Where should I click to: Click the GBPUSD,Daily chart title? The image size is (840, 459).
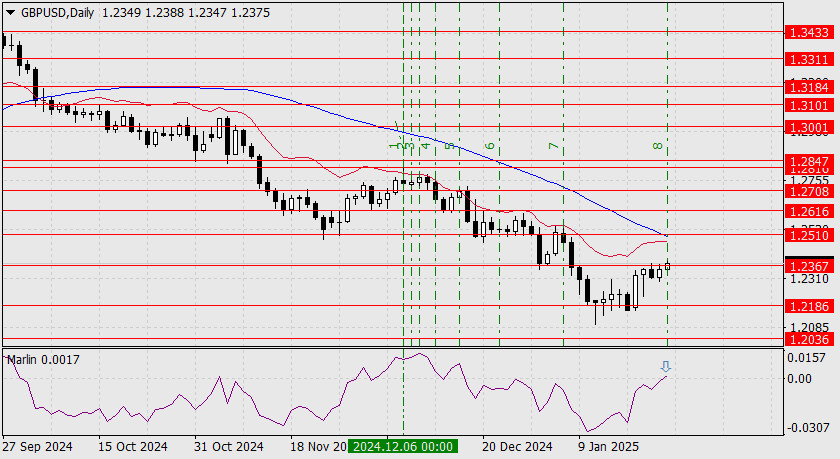(x=57, y=13)
